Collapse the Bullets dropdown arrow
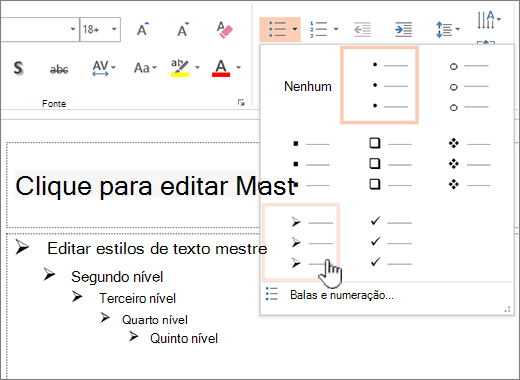Viewport: 520px width, 380px height. click(295, 29)
